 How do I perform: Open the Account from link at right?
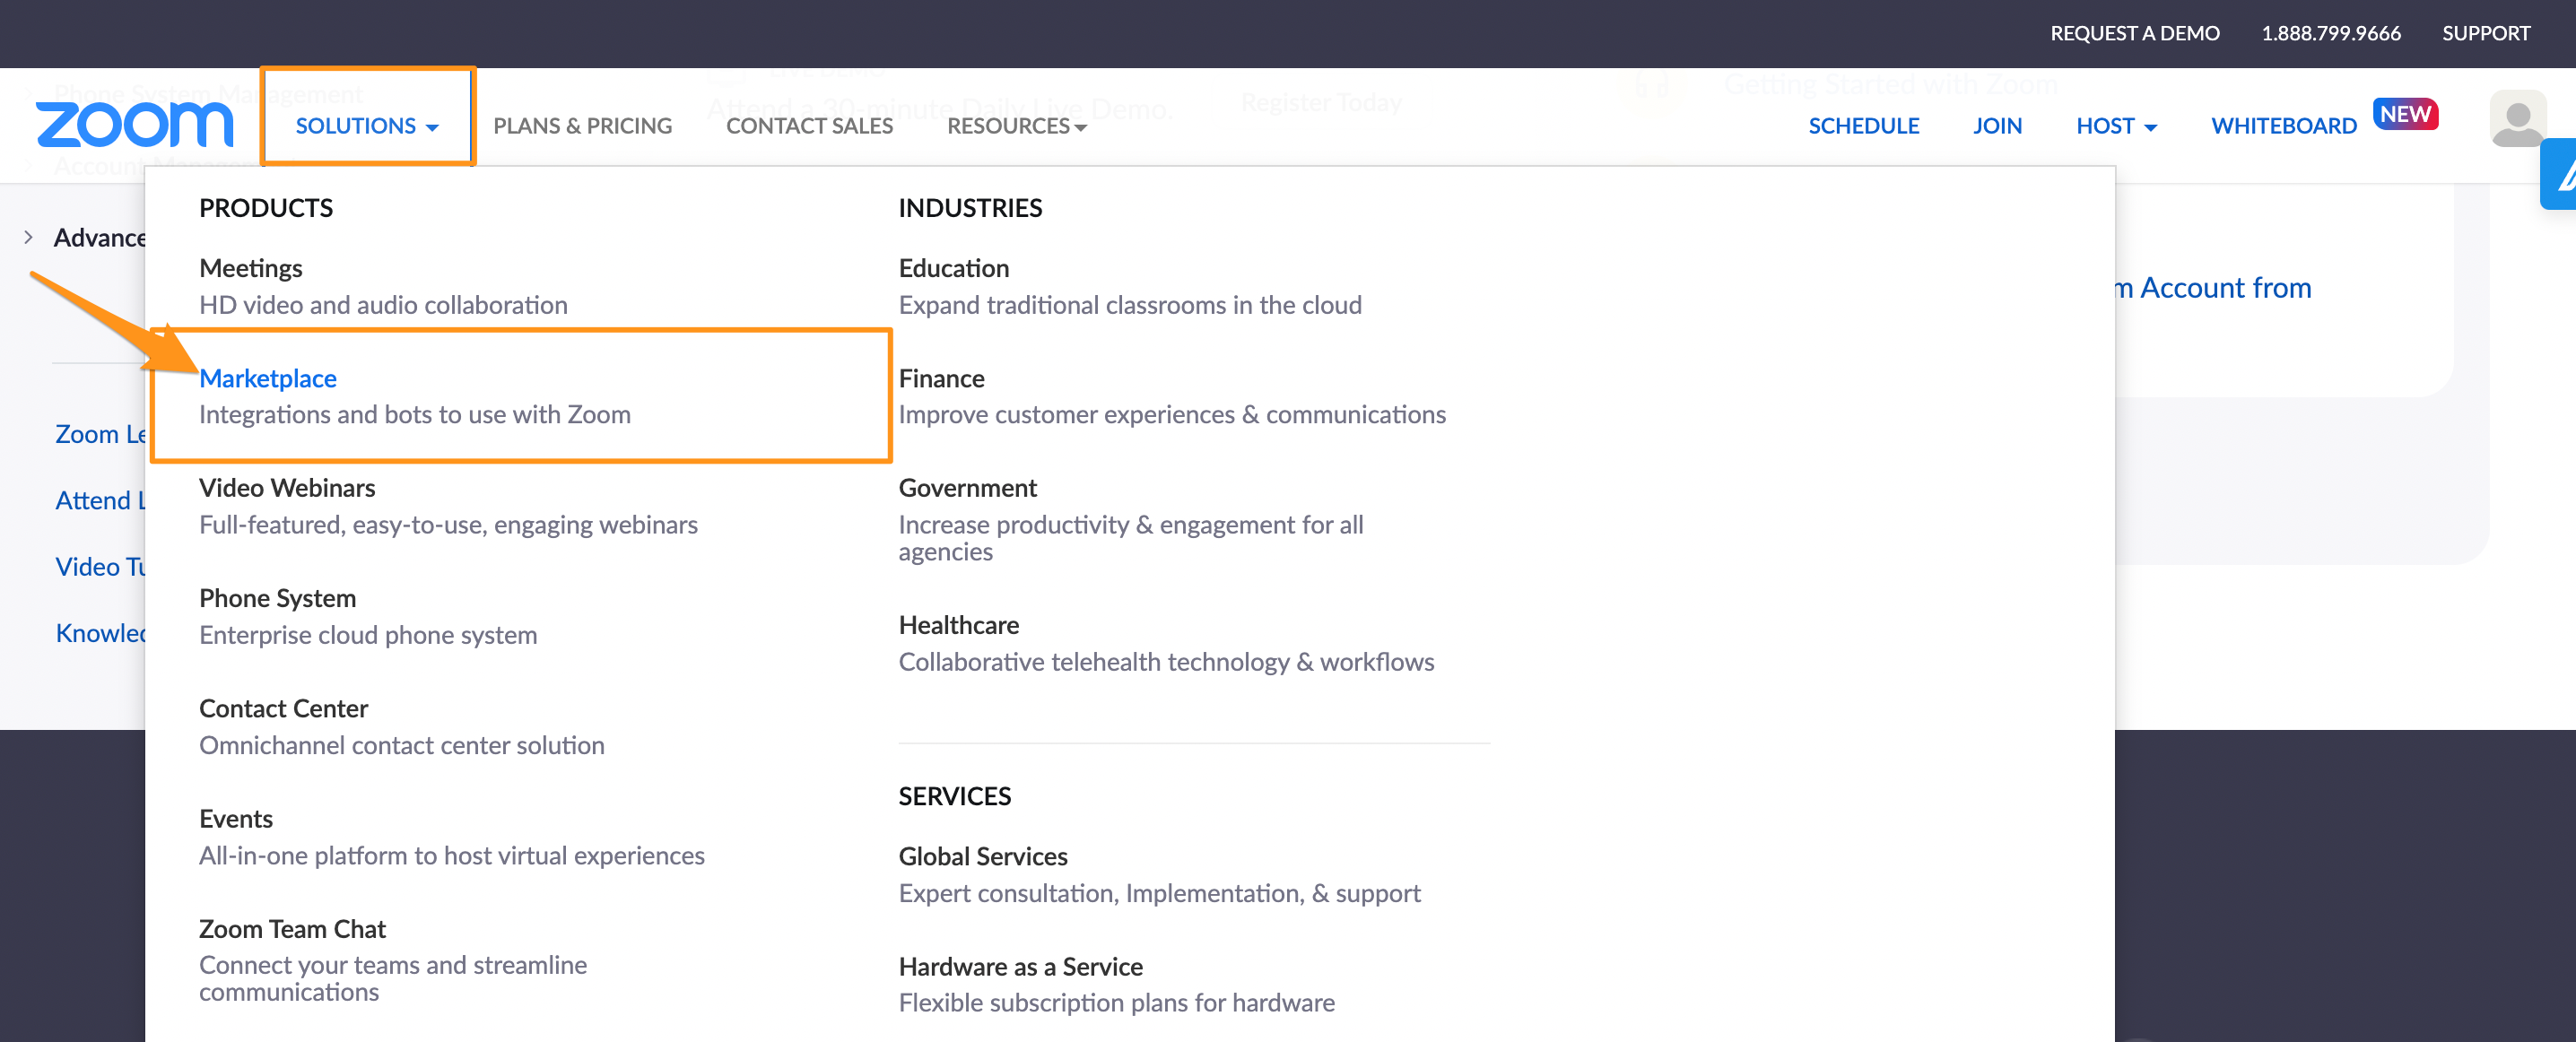pos(2213,288)
